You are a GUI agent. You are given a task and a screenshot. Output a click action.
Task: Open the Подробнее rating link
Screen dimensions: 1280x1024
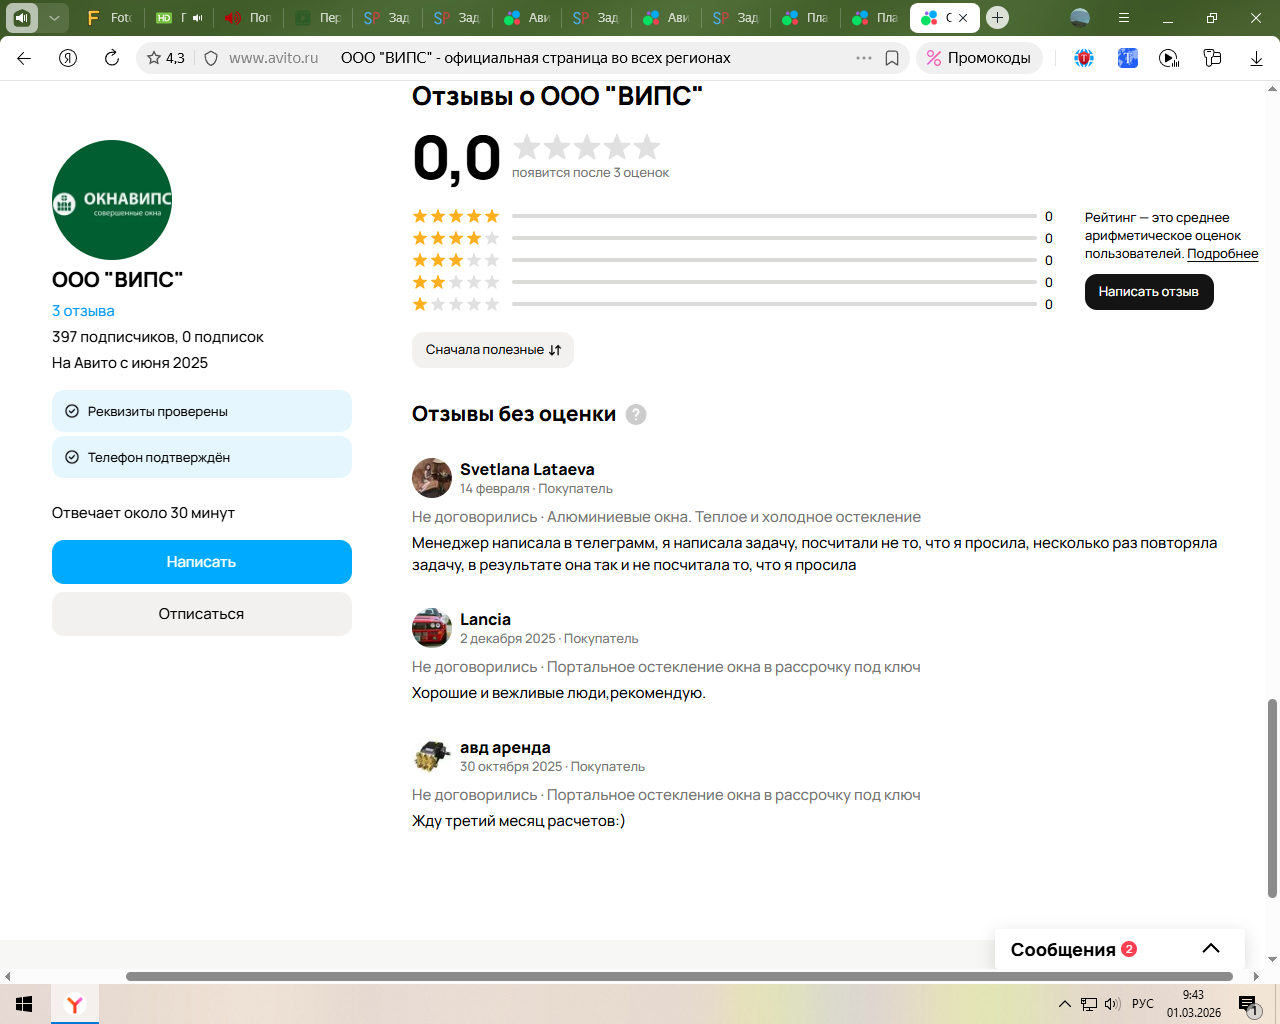1222,254
